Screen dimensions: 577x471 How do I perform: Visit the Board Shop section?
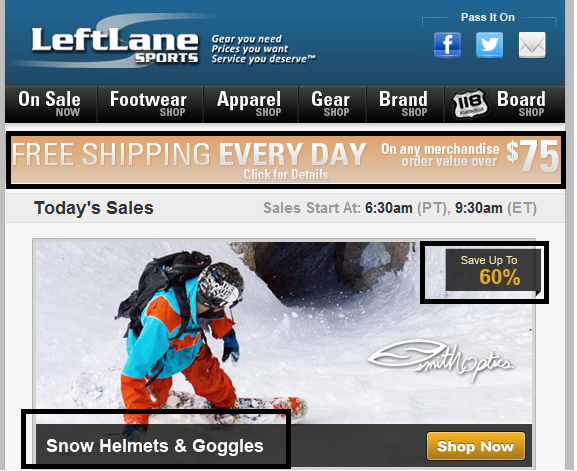pos(521,104)
